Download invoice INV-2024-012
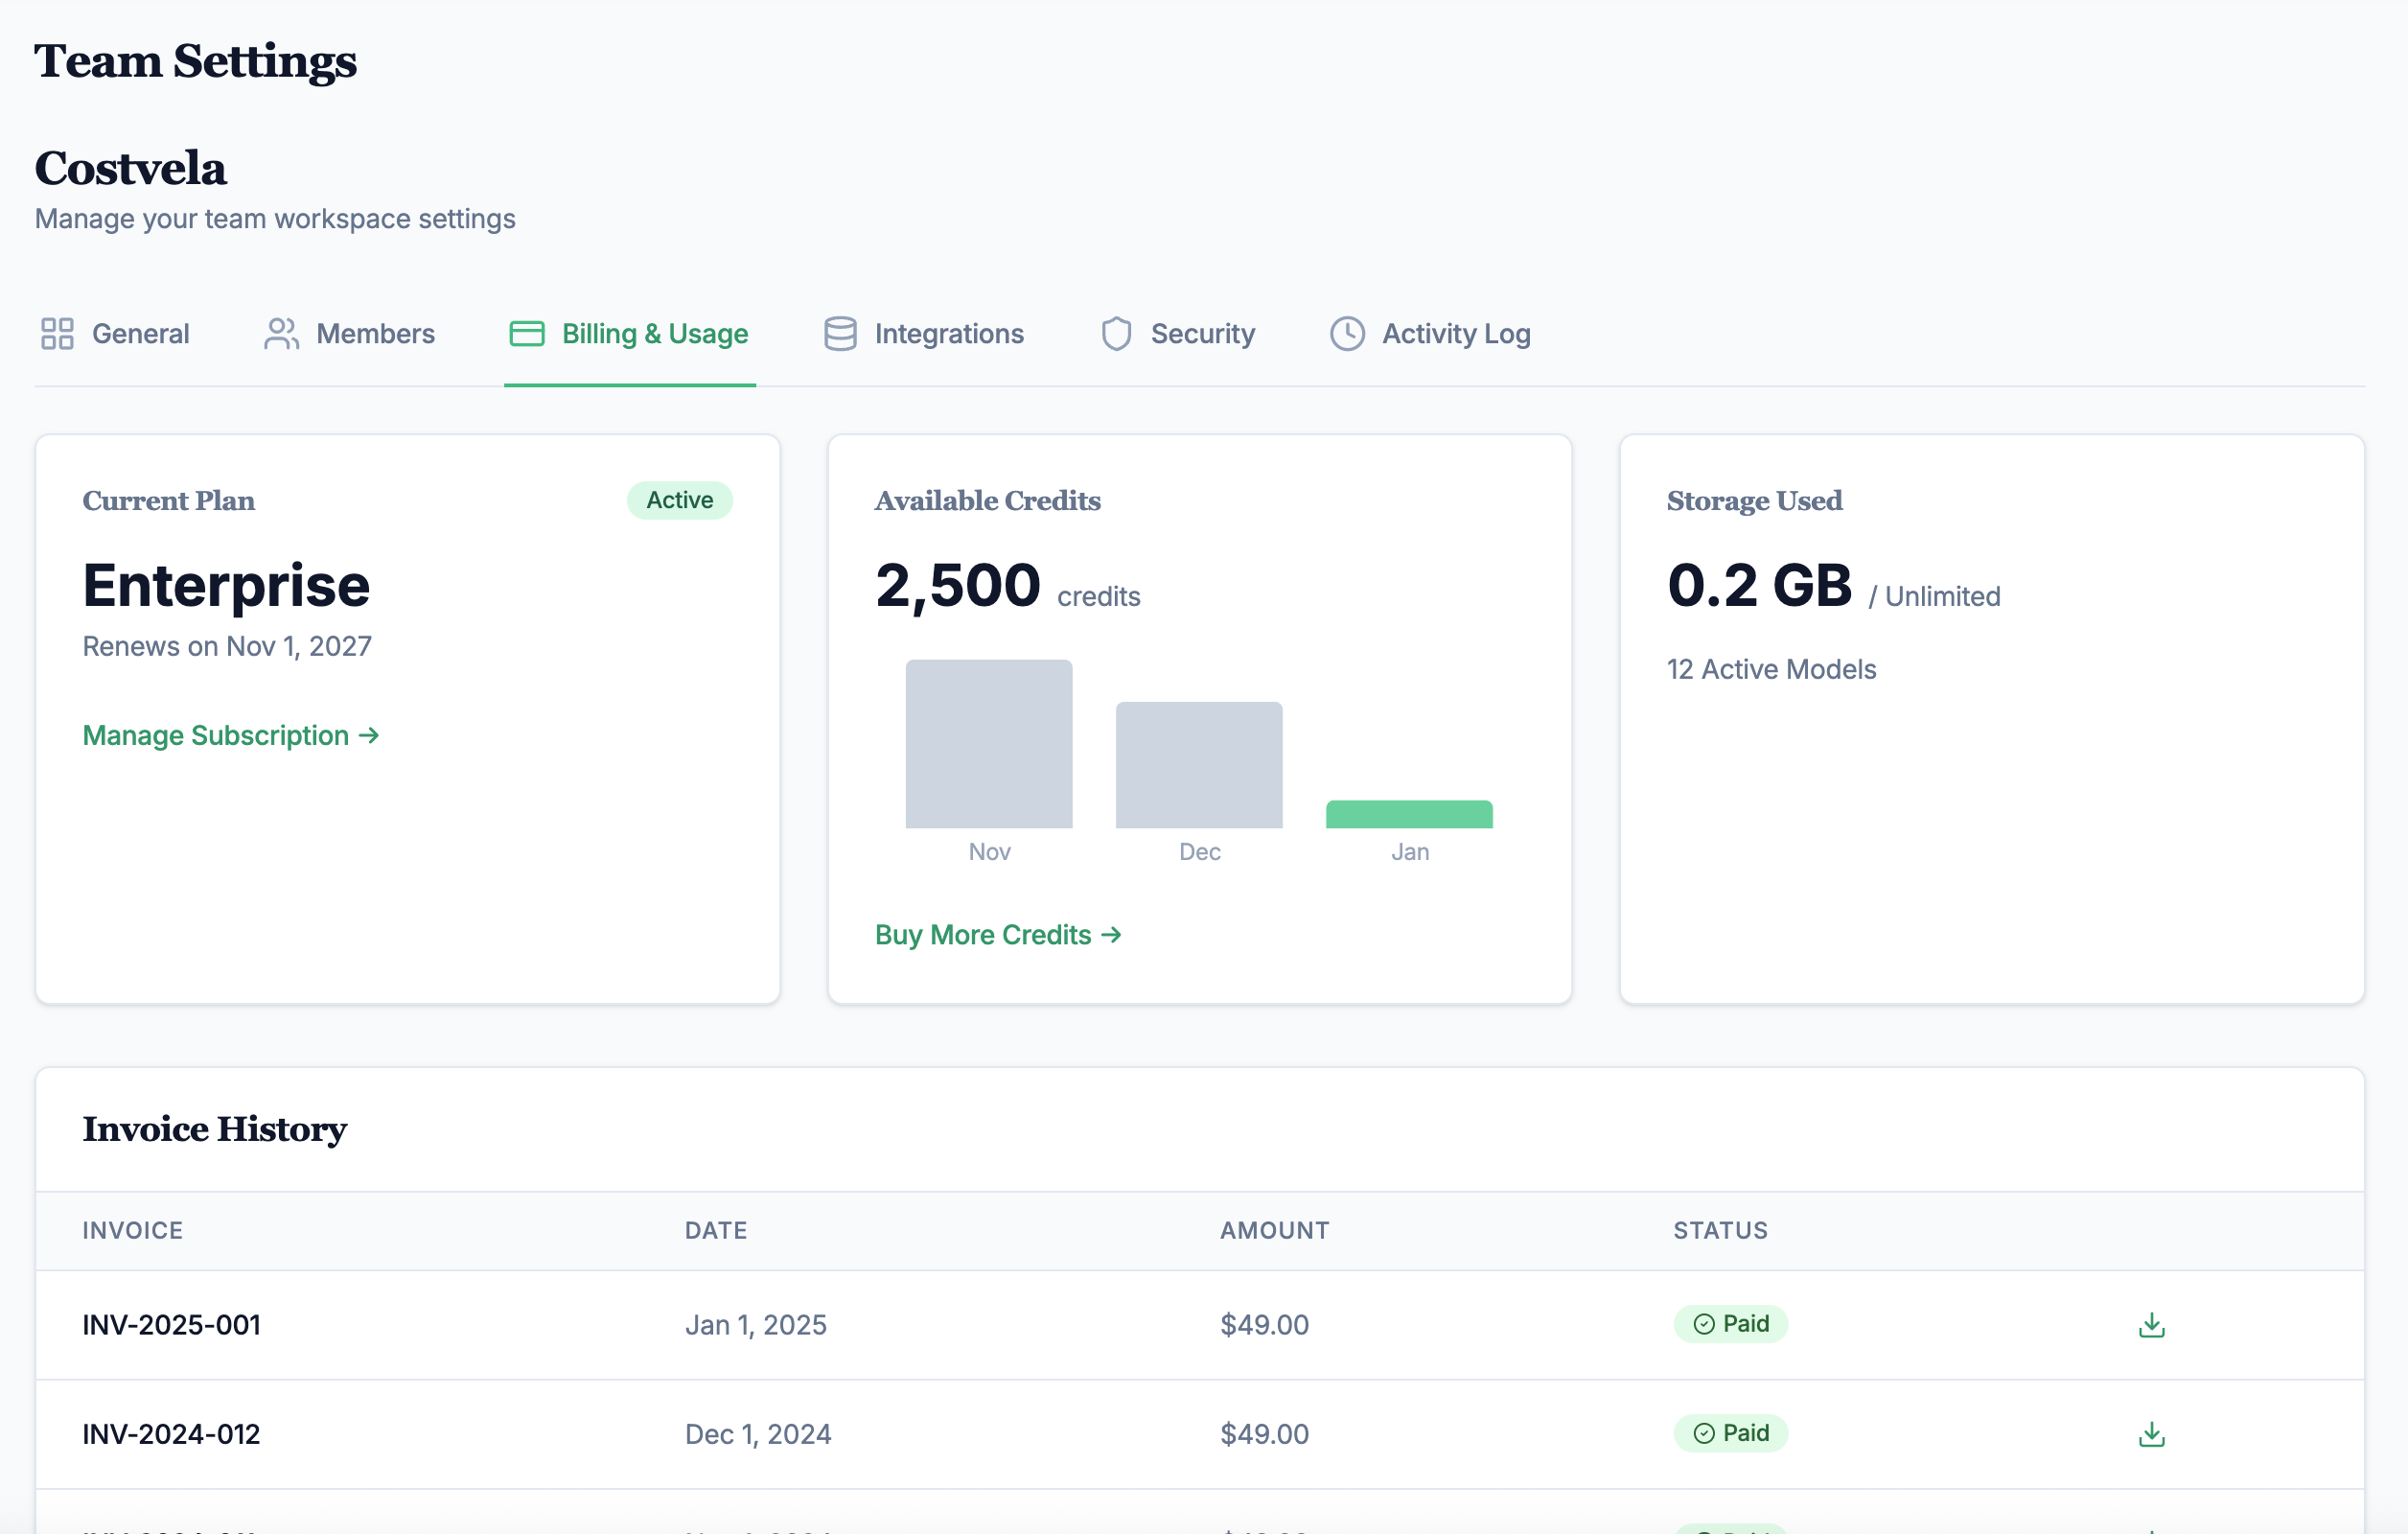 point(2151,1433)
